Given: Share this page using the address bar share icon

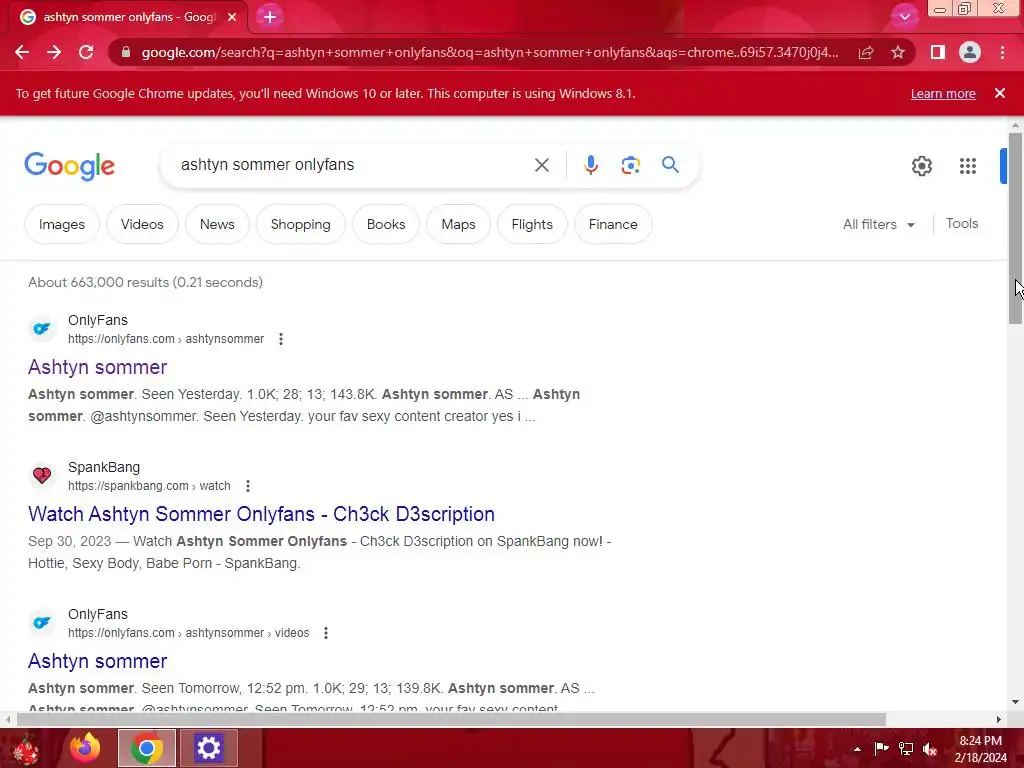Looking at the screenshot, I should [866, 52].
